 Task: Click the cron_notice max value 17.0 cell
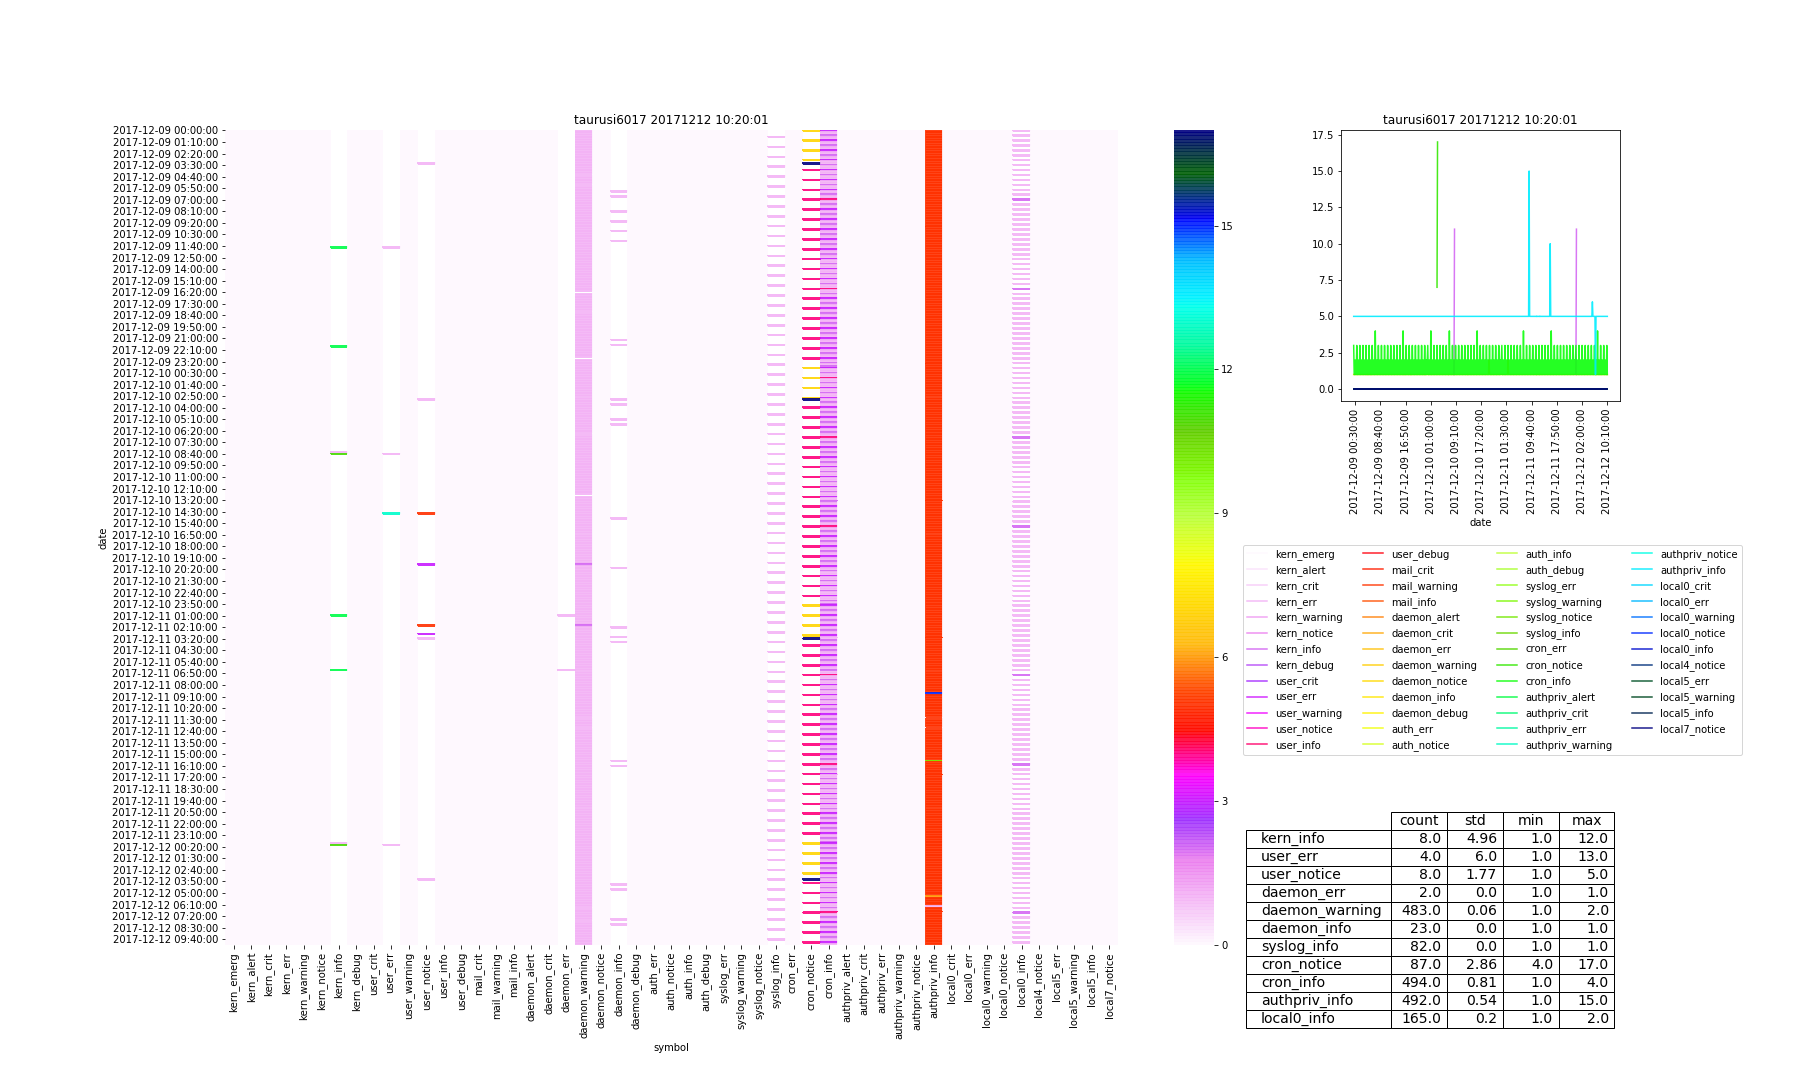coord(1586,965)
